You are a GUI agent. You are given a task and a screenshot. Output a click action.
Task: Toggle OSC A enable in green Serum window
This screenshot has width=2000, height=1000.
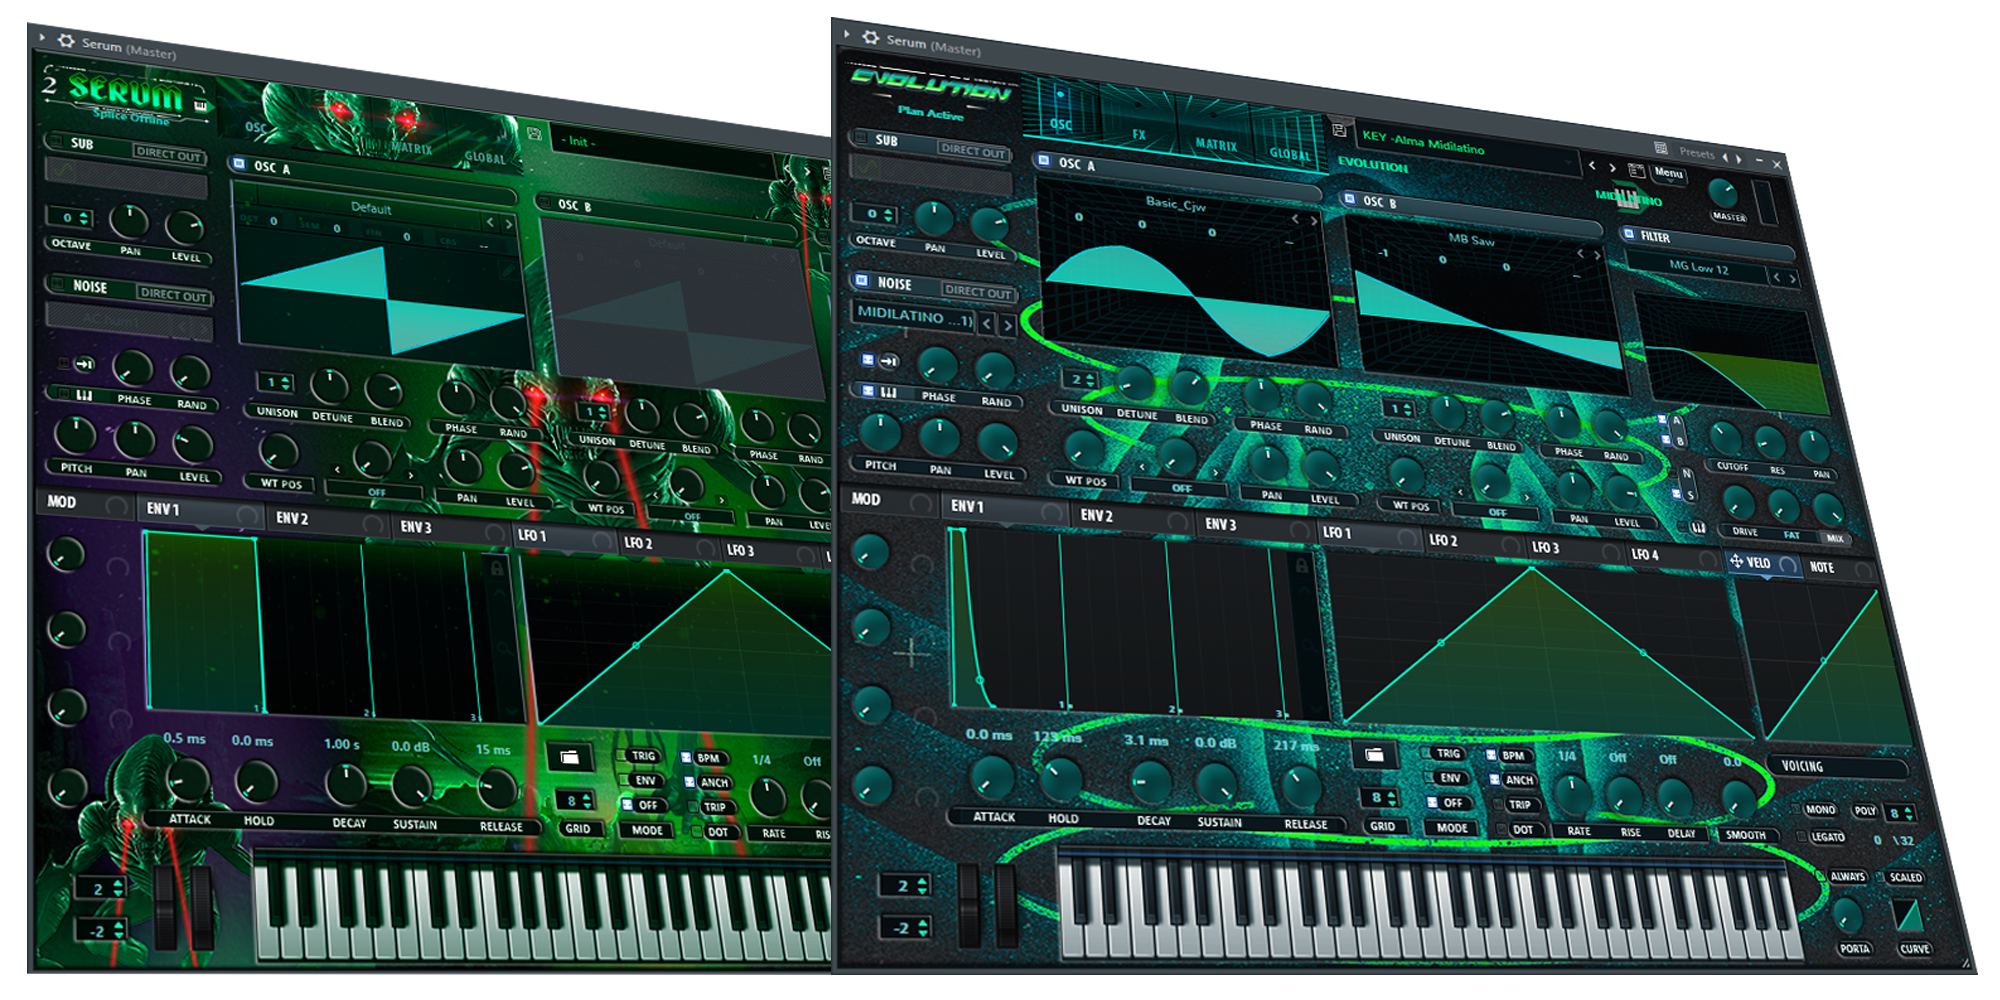pyautogui.click(x=238, y=163)
